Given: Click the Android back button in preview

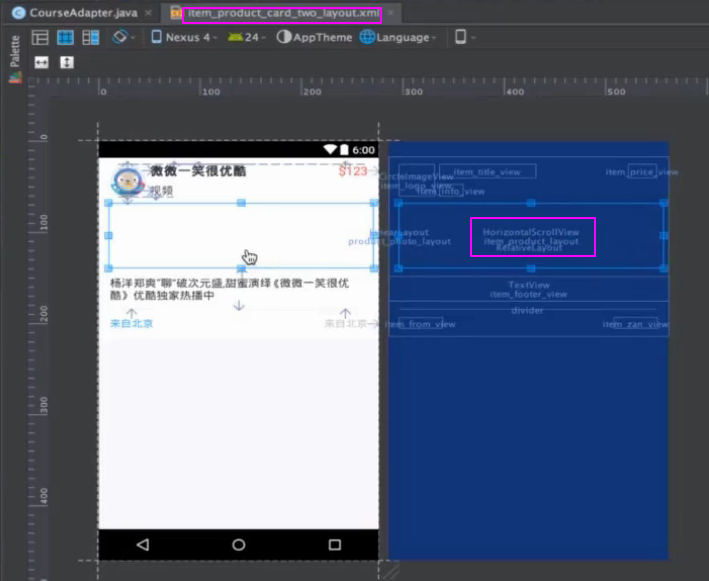Looking at the screenshot, I should pyautogui.click(x=142, y=544).
